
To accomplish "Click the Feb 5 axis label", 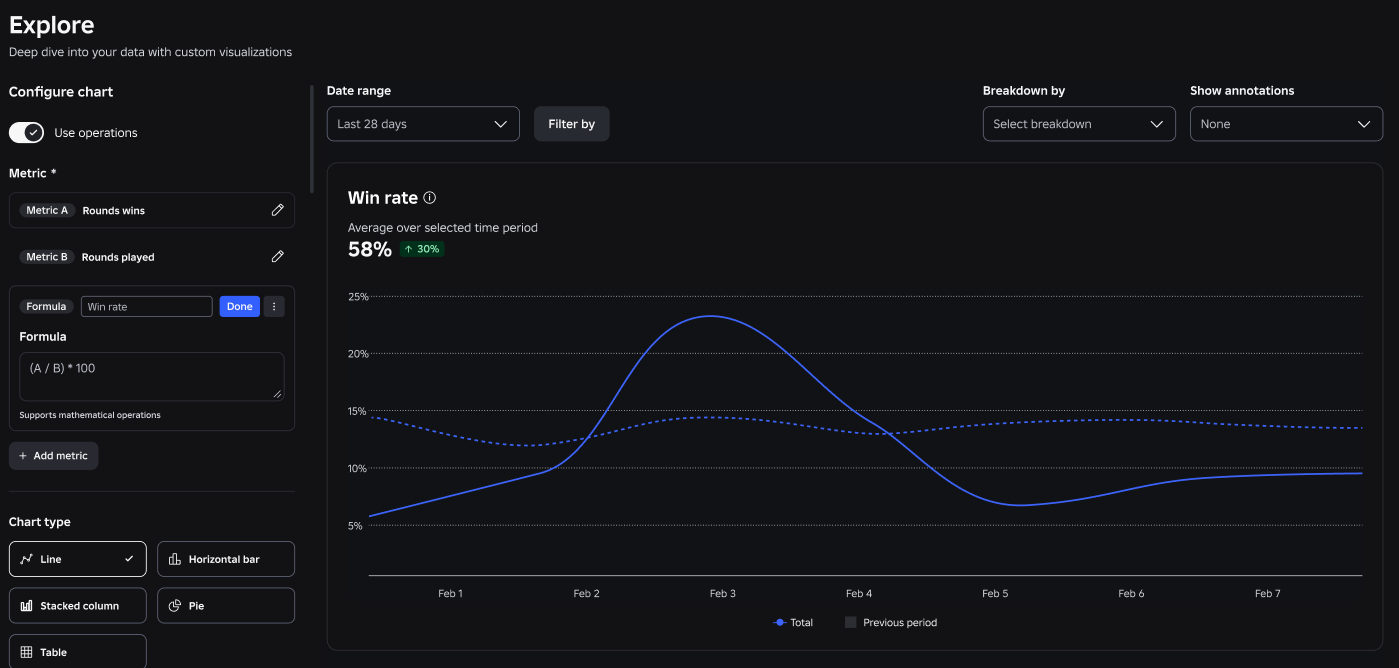I will coord(995,594).
